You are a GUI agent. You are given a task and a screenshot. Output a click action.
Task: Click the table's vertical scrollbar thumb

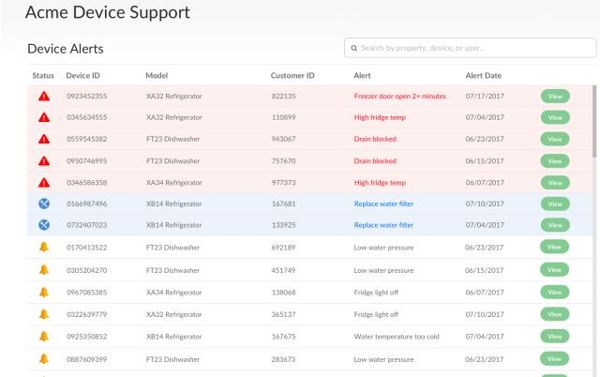click(594, 121)
